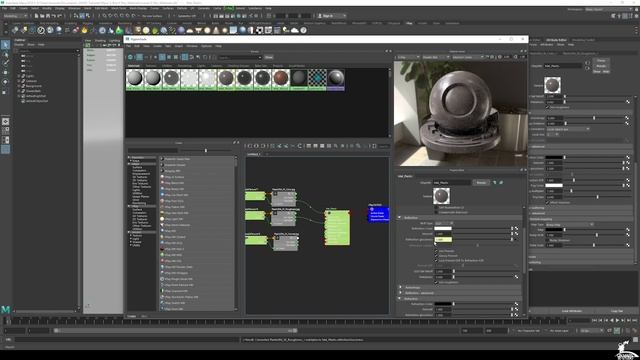640x360 pixels.
Task: Choose the Lasso select tool in the toolbox
Action: click(x=5, y=54)
